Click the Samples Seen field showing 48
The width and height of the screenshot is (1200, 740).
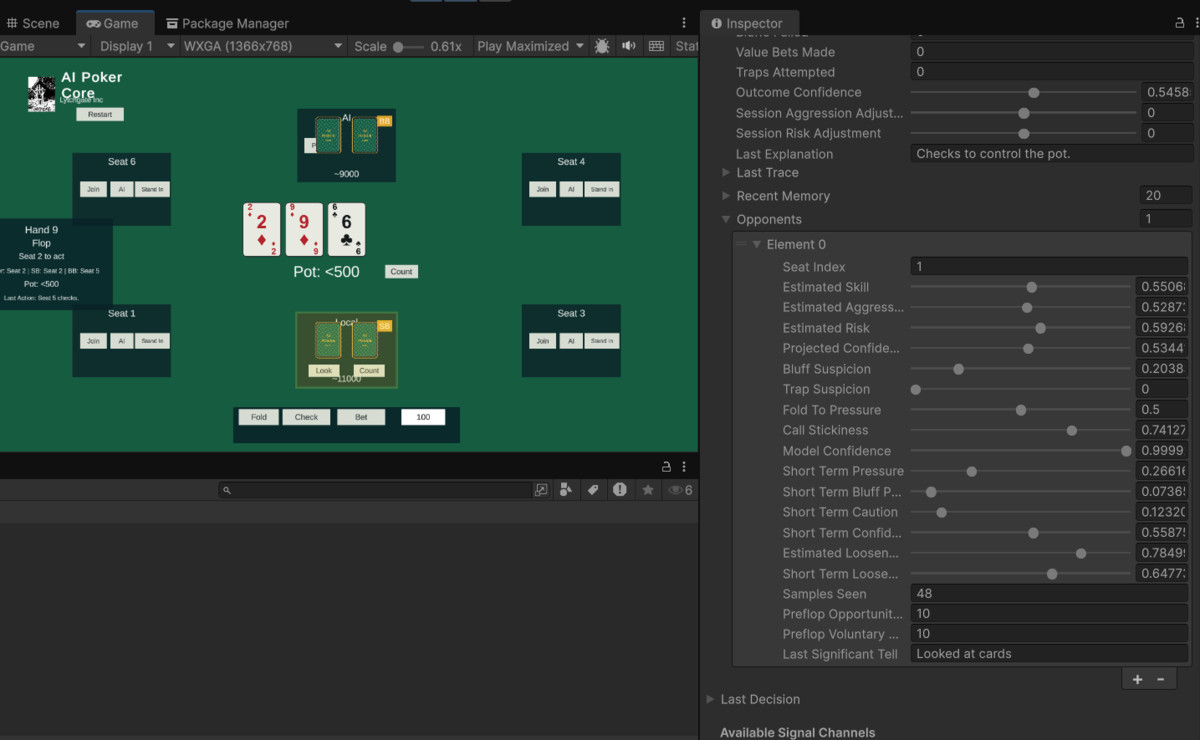pos(1049,594)
